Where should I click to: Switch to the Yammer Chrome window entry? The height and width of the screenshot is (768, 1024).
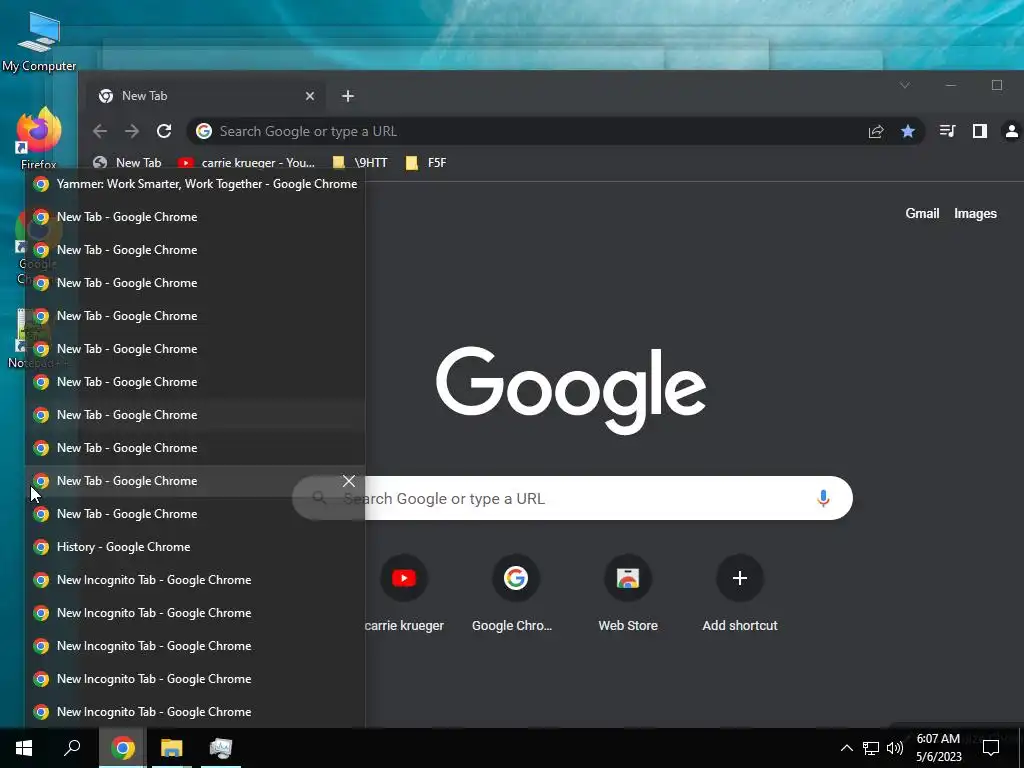point(195,184)
